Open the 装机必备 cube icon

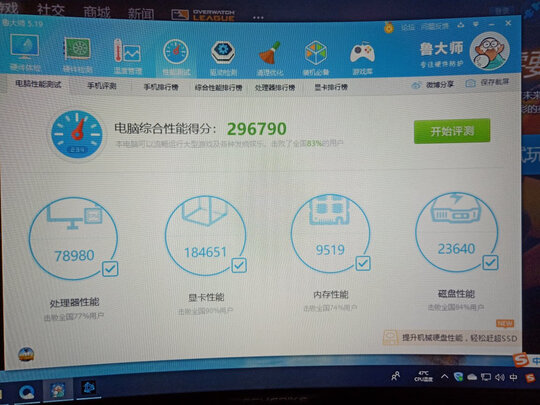[x=316, y=57]
